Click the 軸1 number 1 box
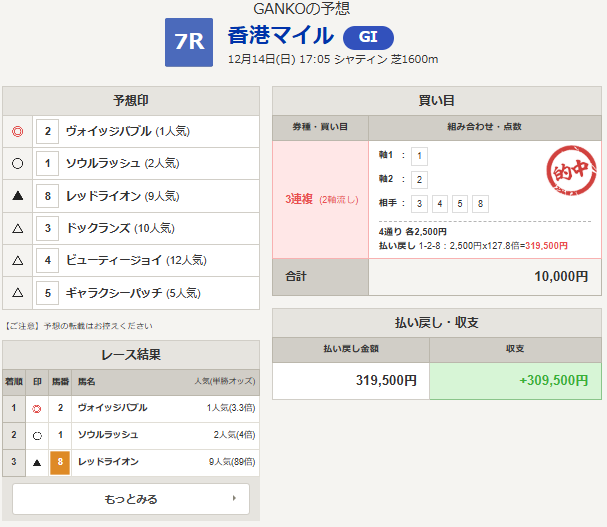Image resolution: width=607 pixels, height=527 pixels. click(x=419, y=156)
